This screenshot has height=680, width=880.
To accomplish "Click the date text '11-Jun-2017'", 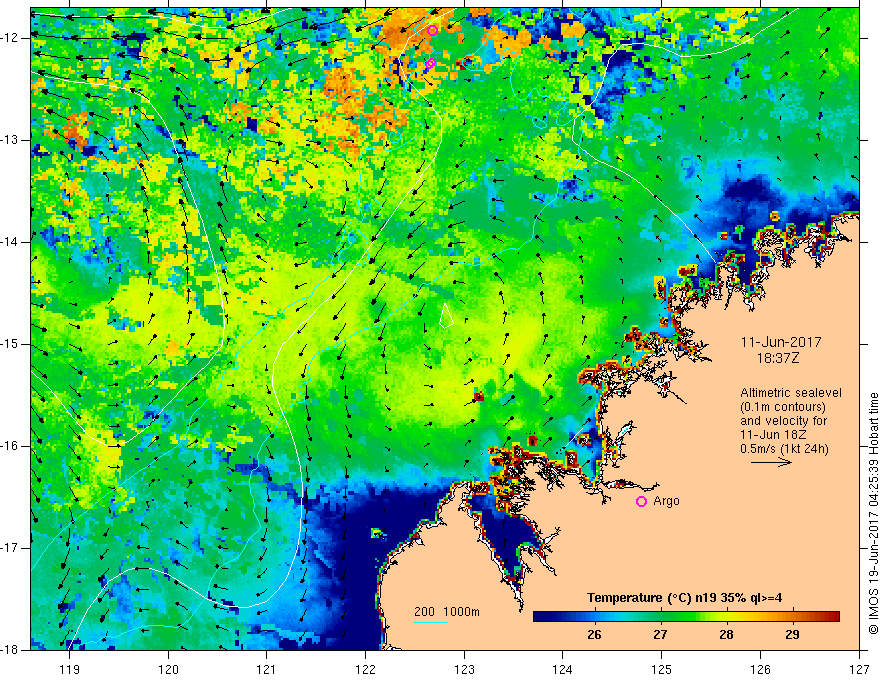I will (x=781, y=342).
